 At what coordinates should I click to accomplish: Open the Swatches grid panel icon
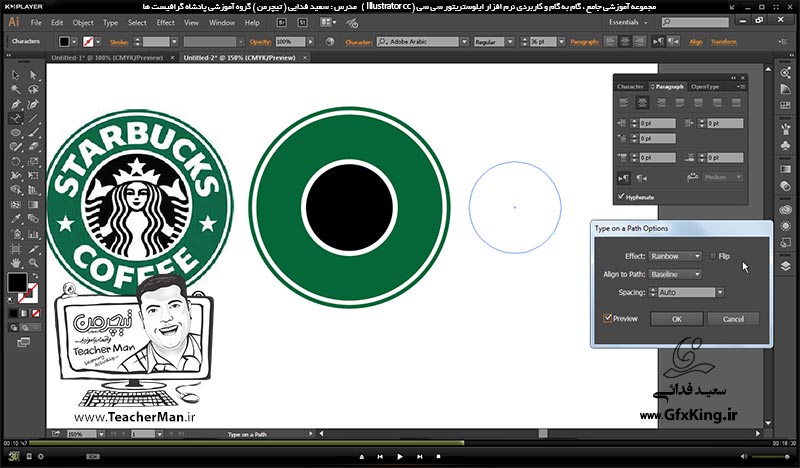(786, 105)
